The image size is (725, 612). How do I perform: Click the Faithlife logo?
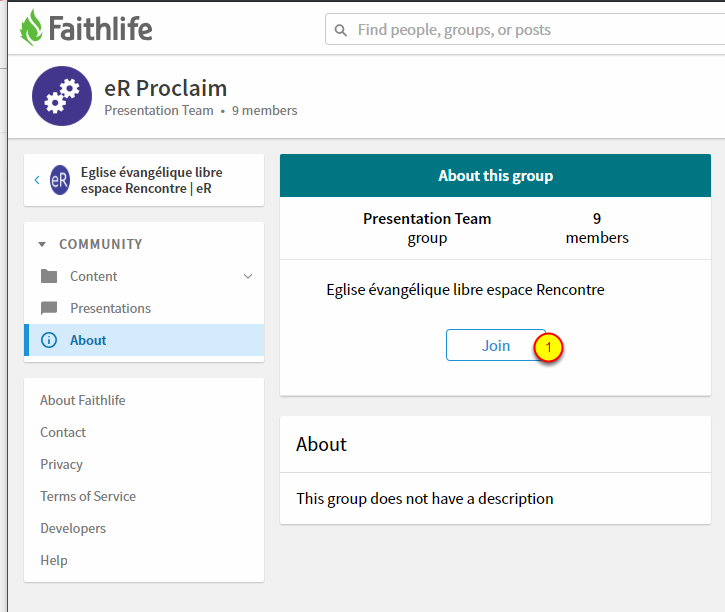click(x=86, y=28)
